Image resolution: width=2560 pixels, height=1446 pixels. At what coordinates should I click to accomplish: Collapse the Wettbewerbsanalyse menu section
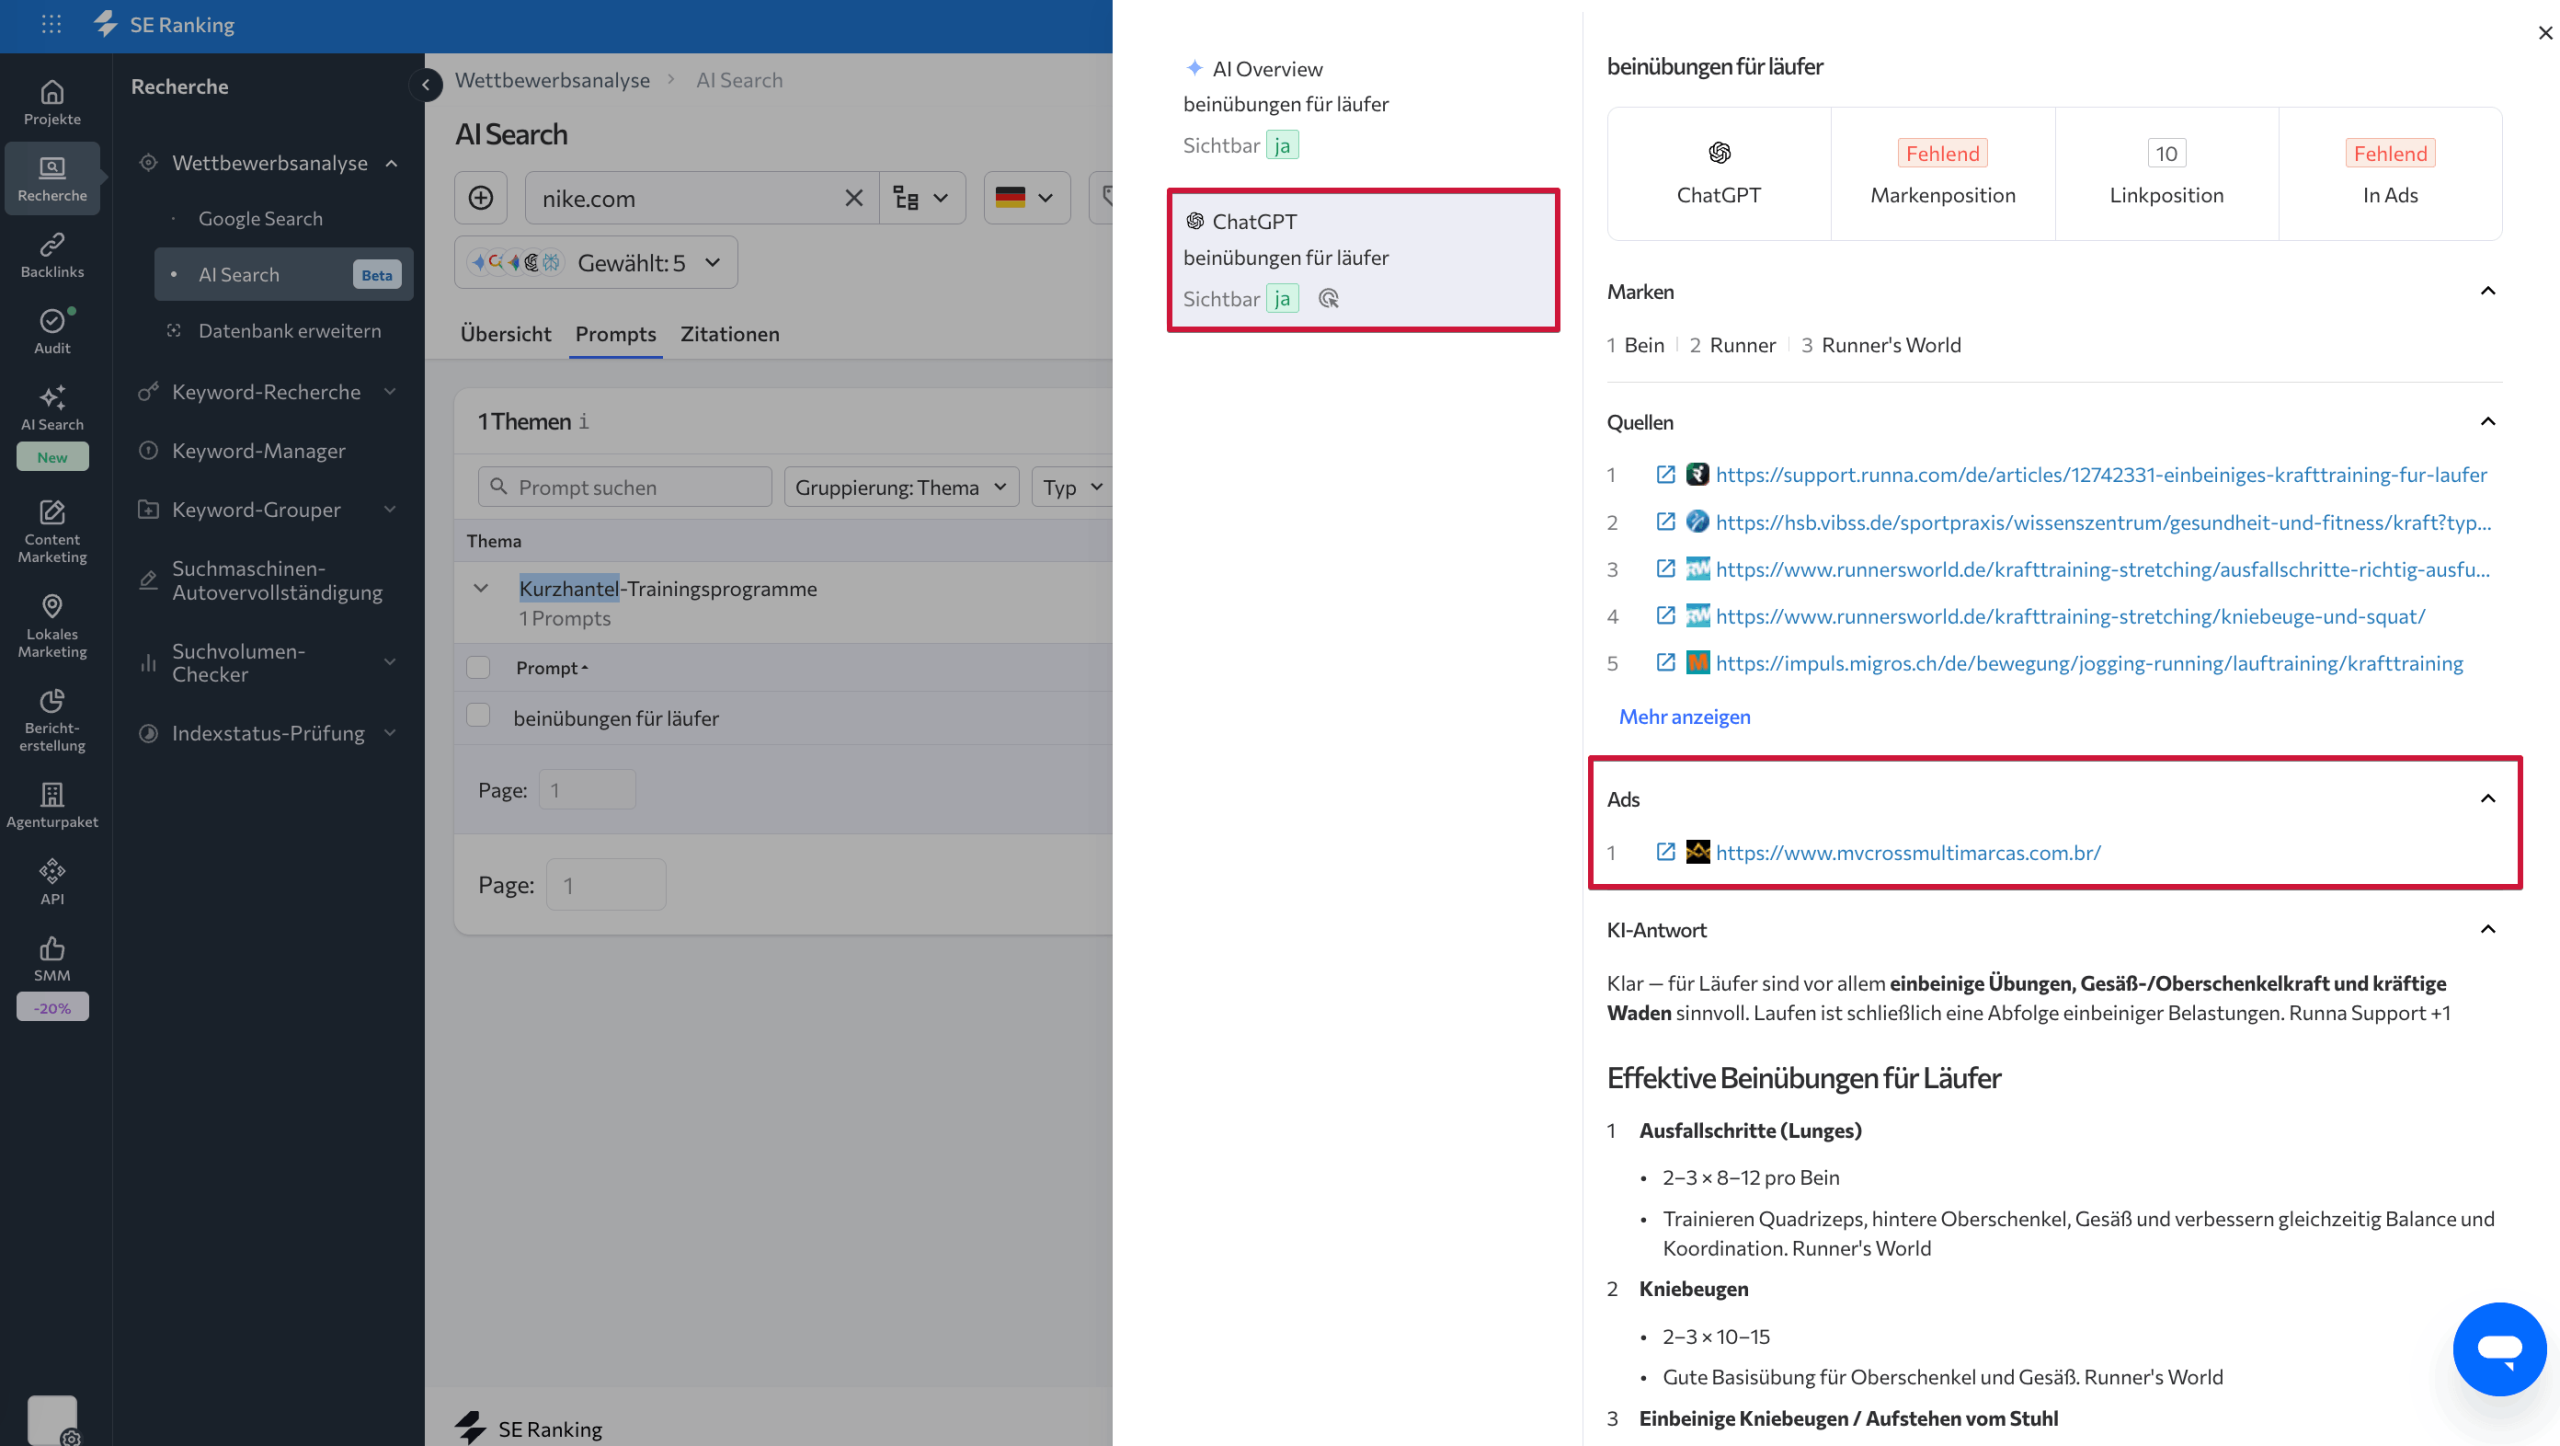[391, 163]
